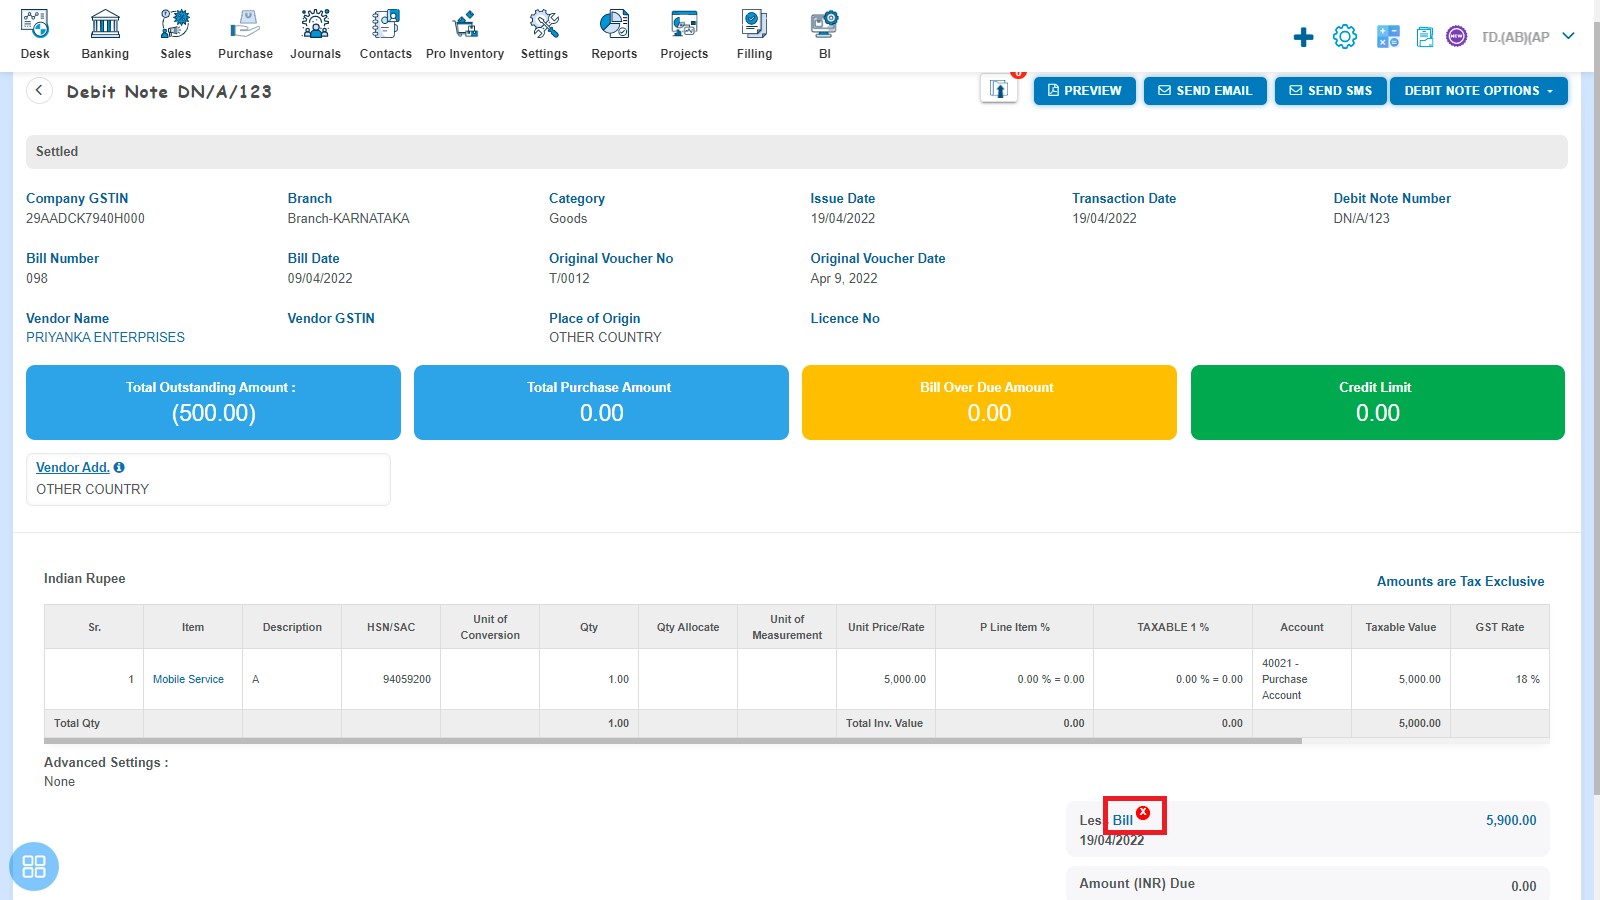Open the PRIYANKA ENTERPRISES vendor link
Viewport: 1600px width, 900px height.
[105, 337]
